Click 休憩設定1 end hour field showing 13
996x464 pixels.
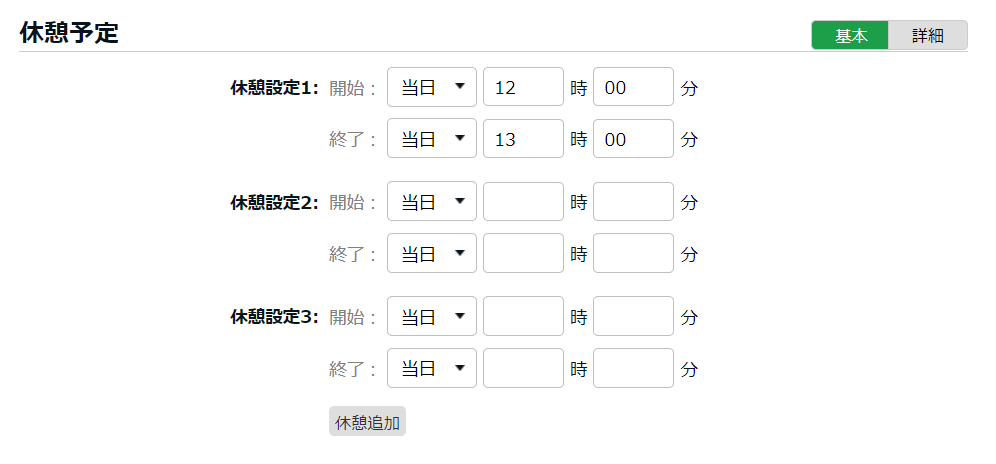523,139
